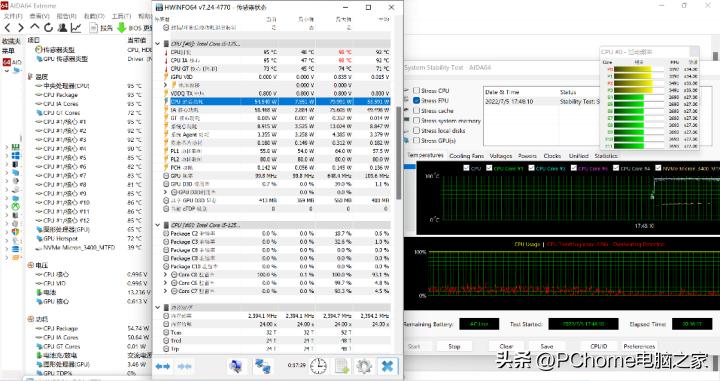Click the 电压 voltage section icon
Image resolution: width=720 pixels, height=381 pixels.
[x=30, y=265]
